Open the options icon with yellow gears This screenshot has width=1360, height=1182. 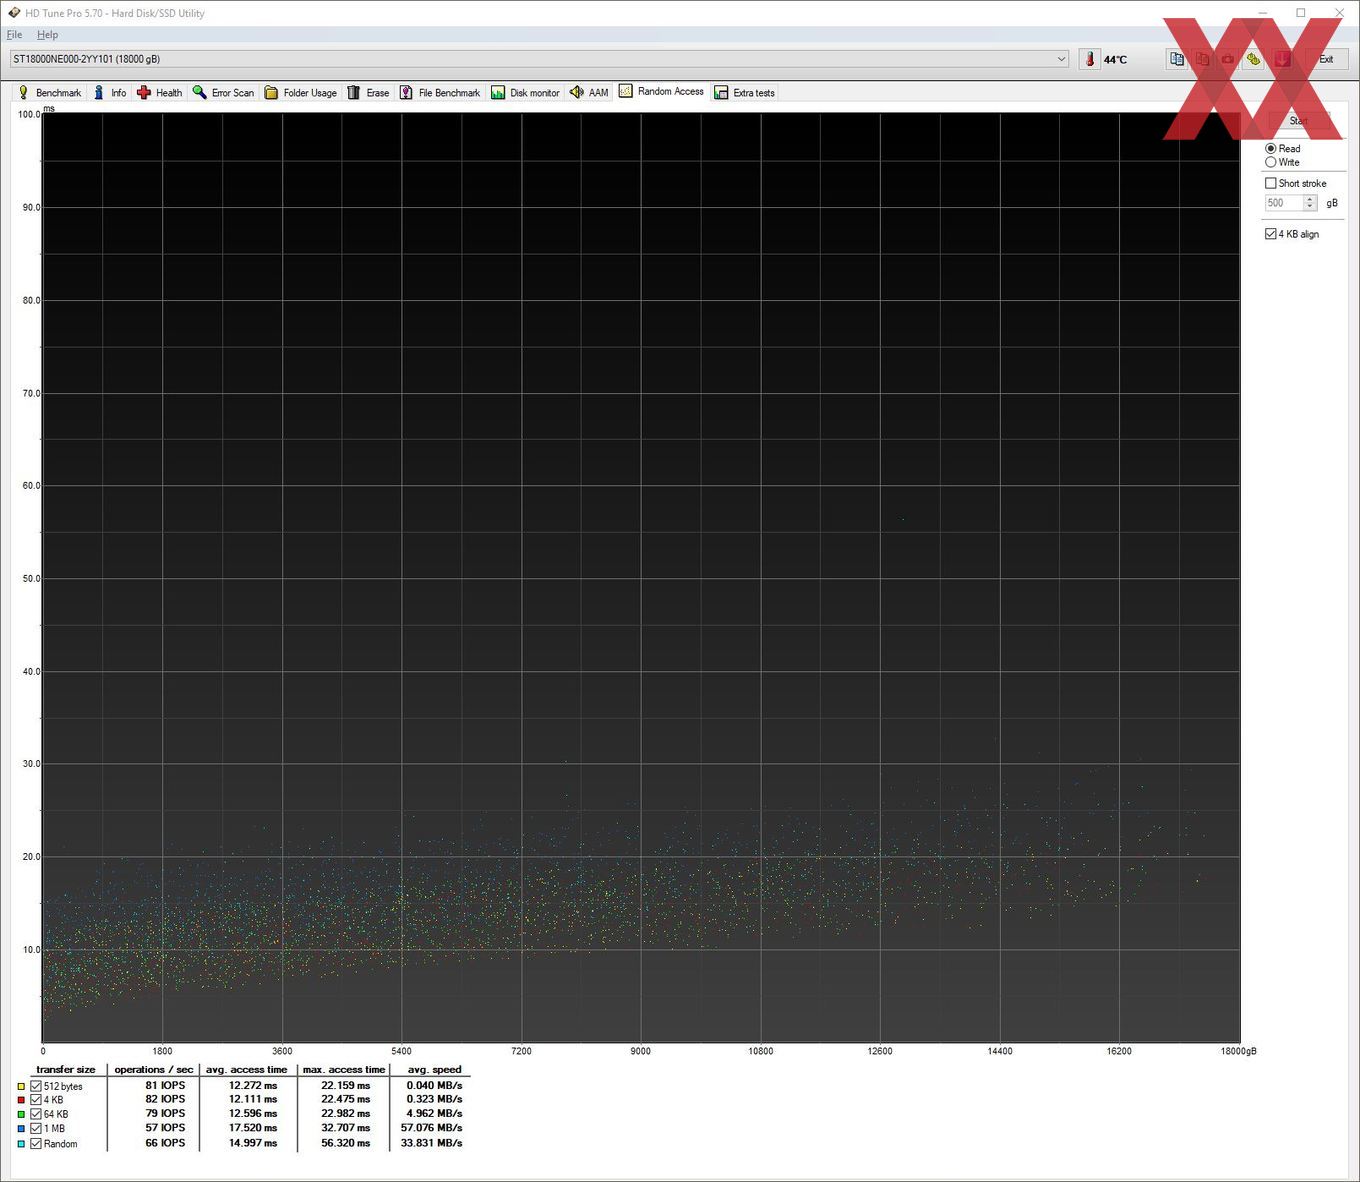[x=1254, y=59]
